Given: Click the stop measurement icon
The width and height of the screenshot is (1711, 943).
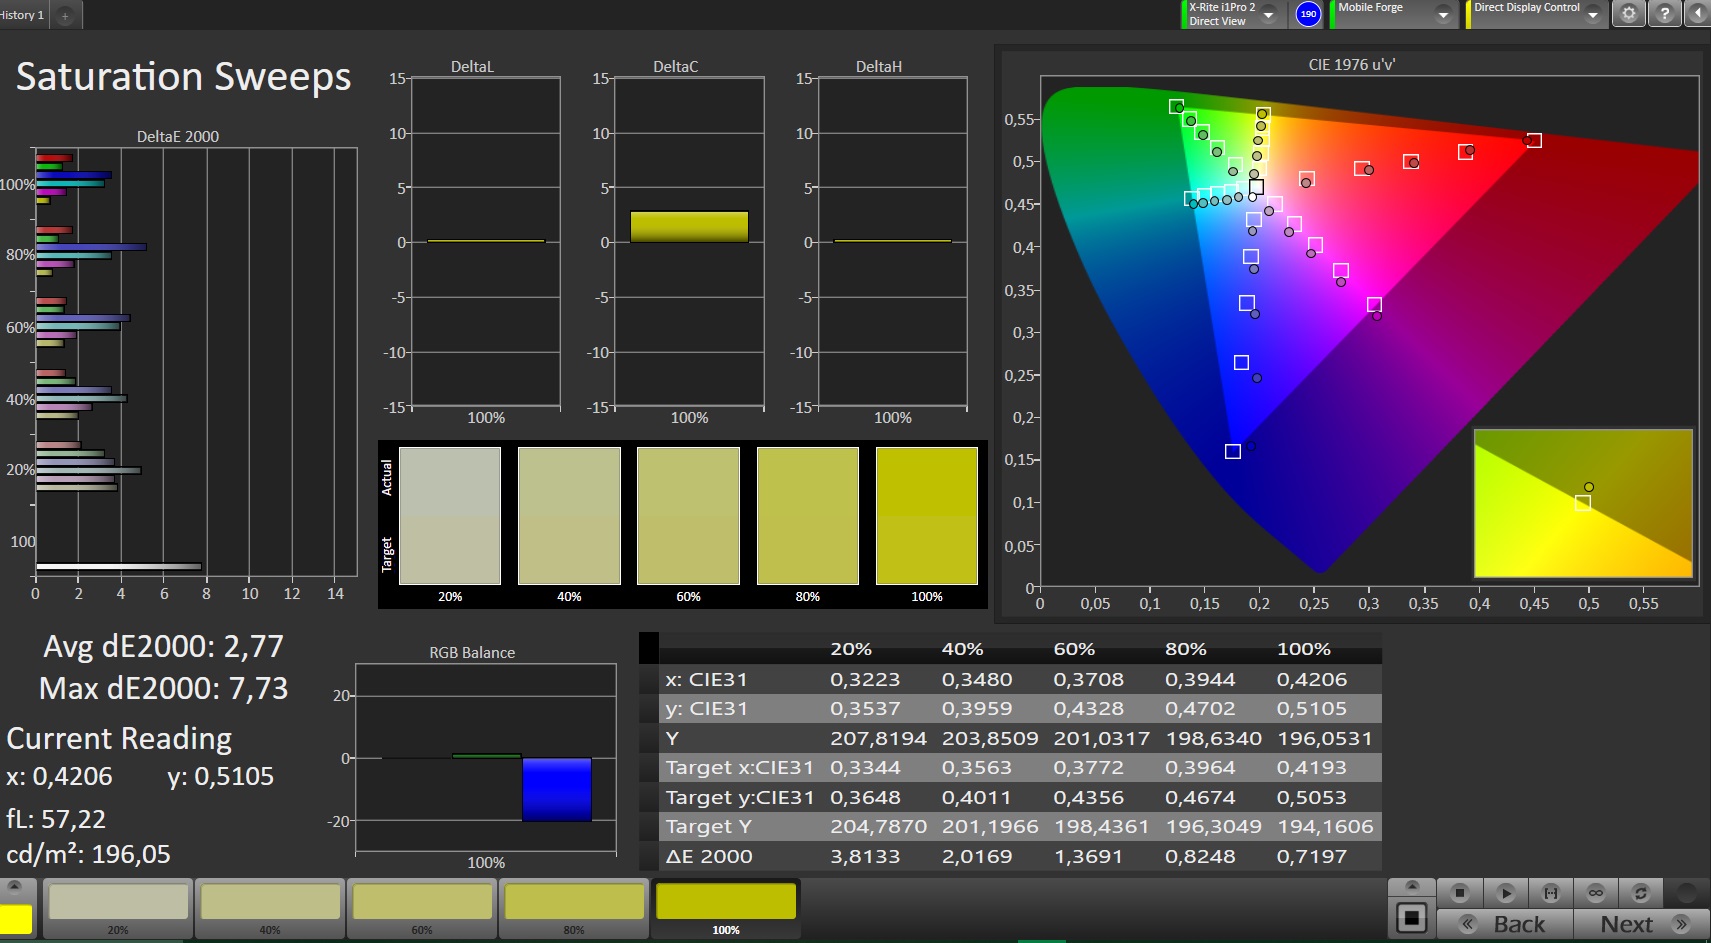Looking at the screenshot, I should click(1460, 893).
